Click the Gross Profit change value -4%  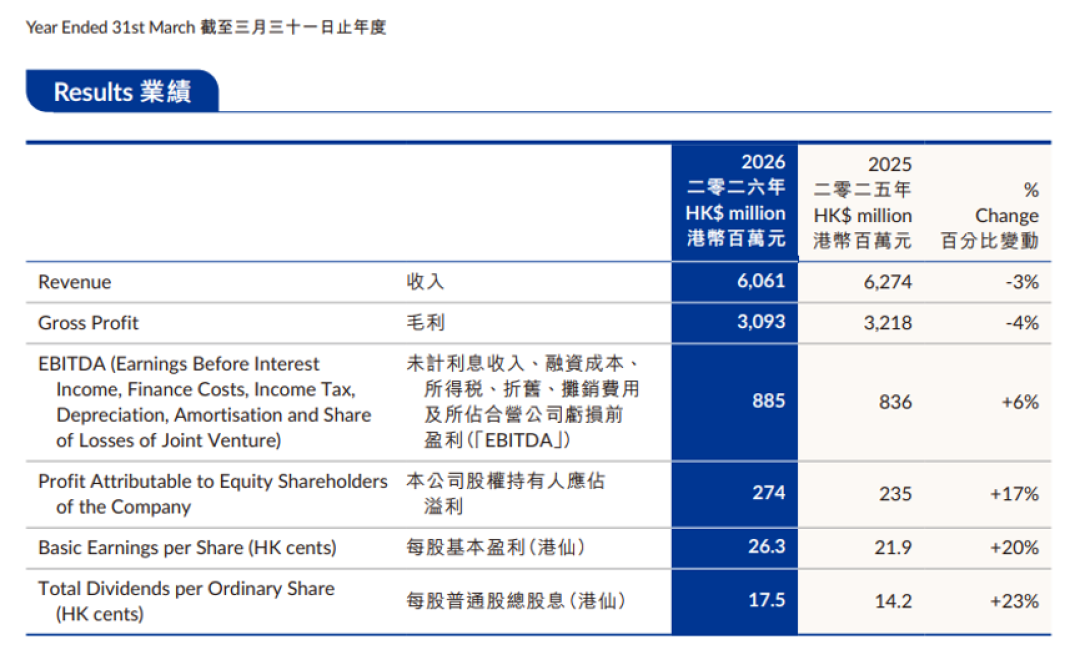tap(1022, 323)
